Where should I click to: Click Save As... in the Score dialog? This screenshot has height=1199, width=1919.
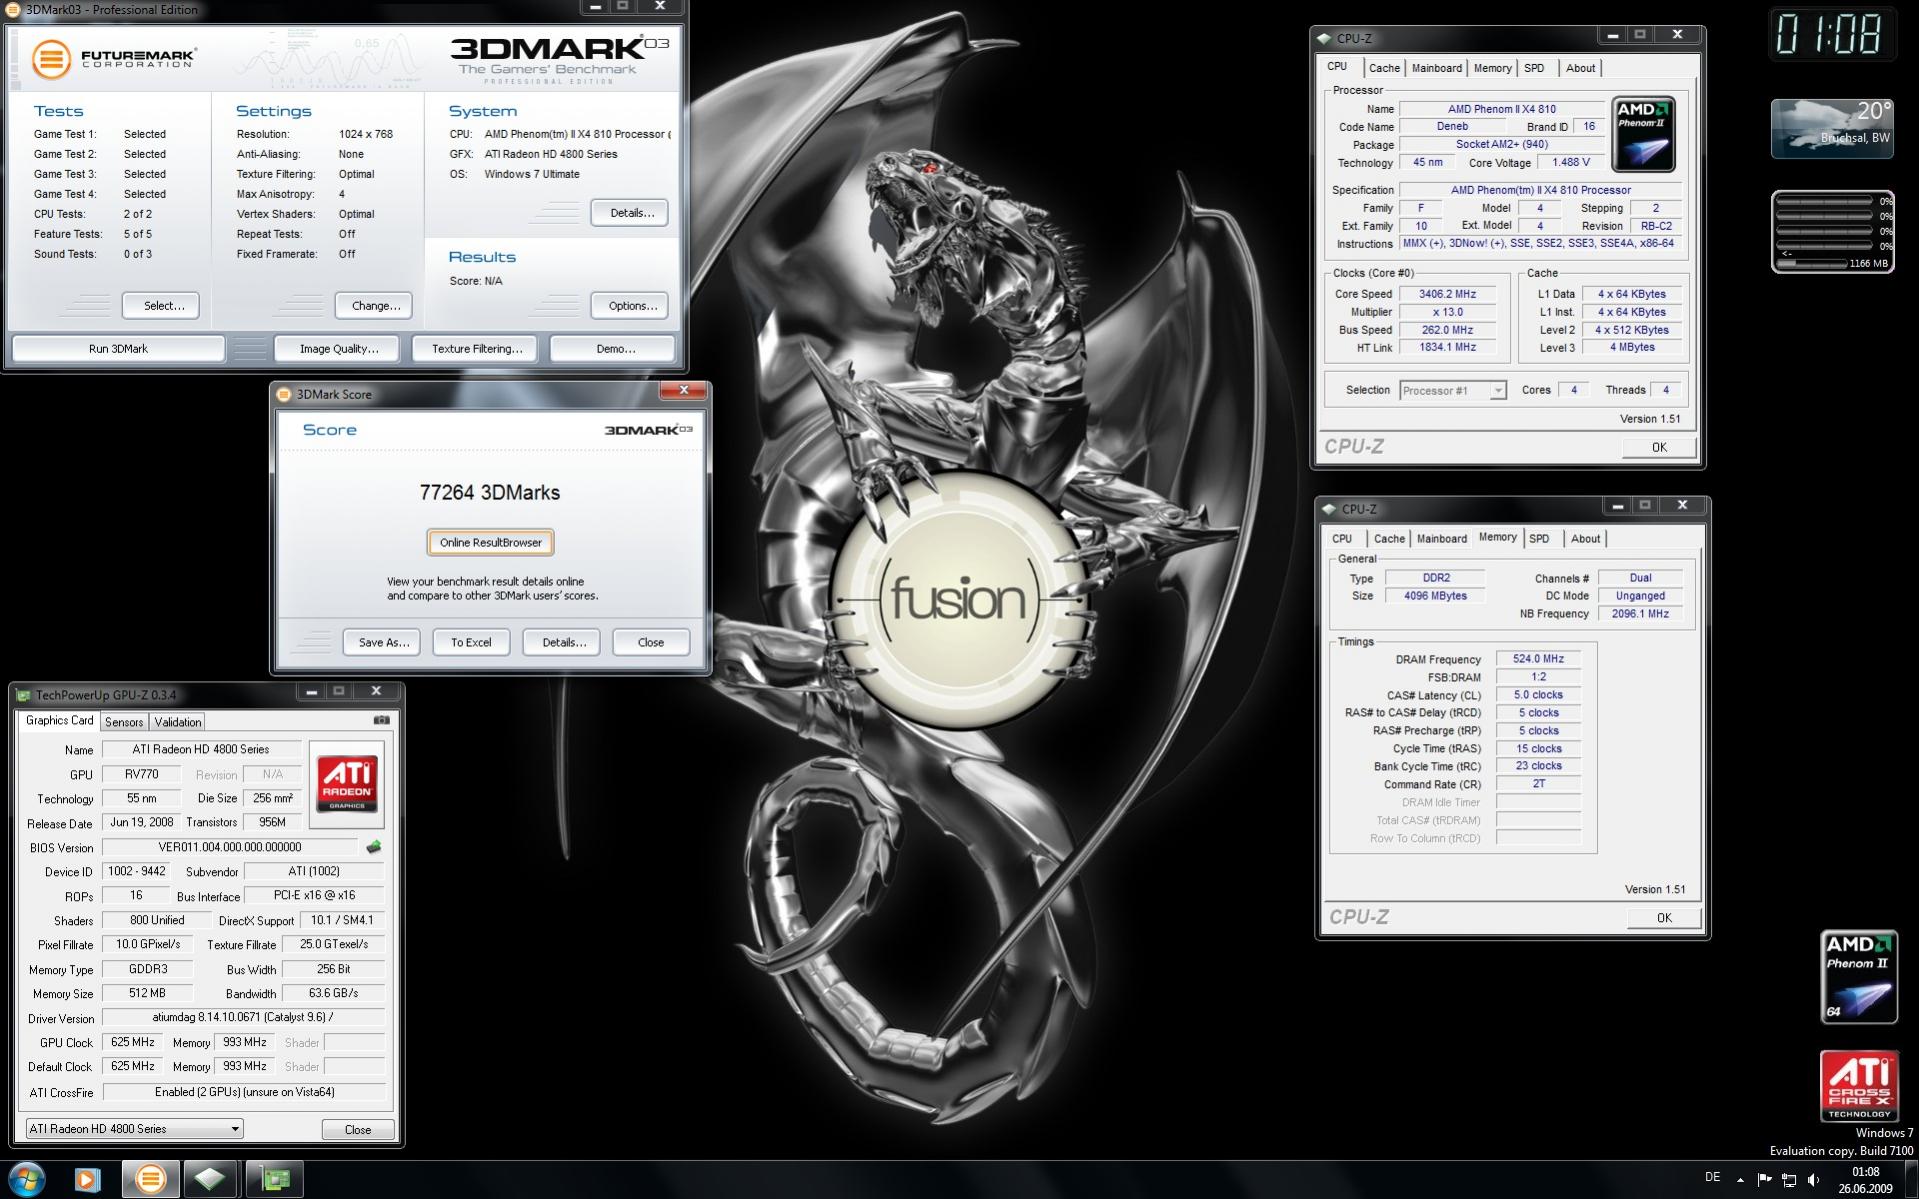coord(383,643)
